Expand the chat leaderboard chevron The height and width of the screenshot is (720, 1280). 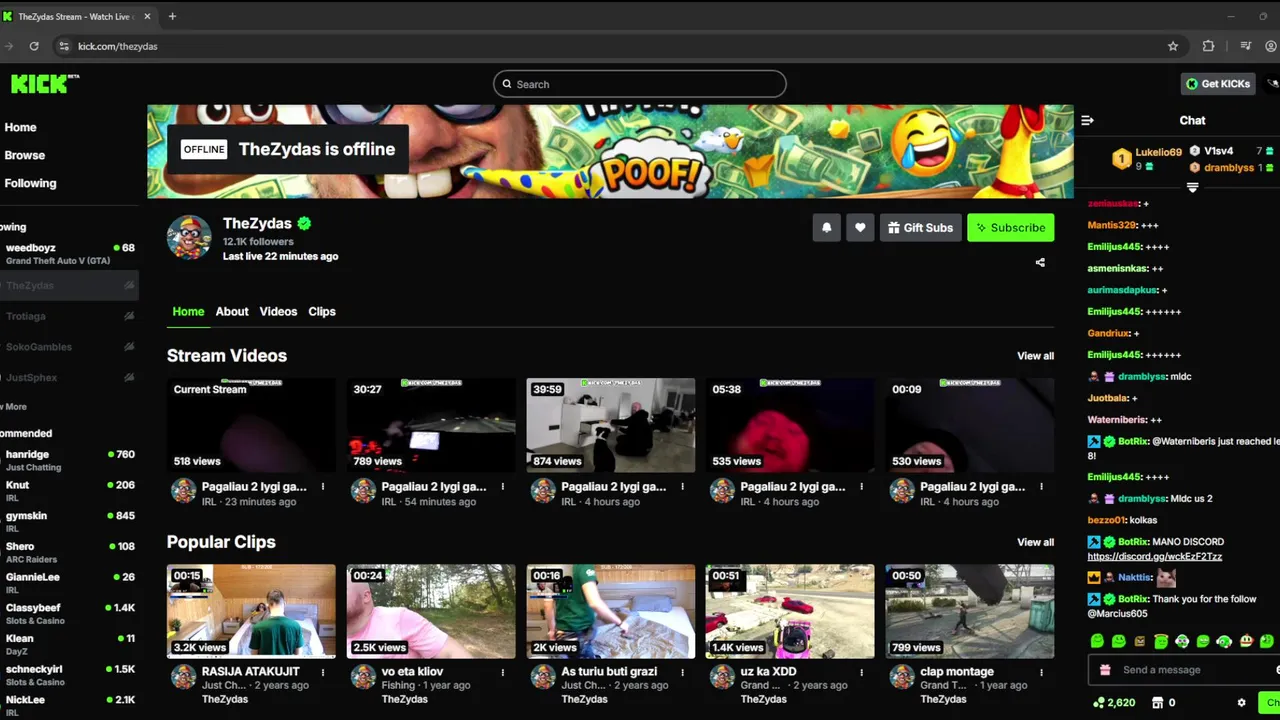click(x=1192, y=187)
